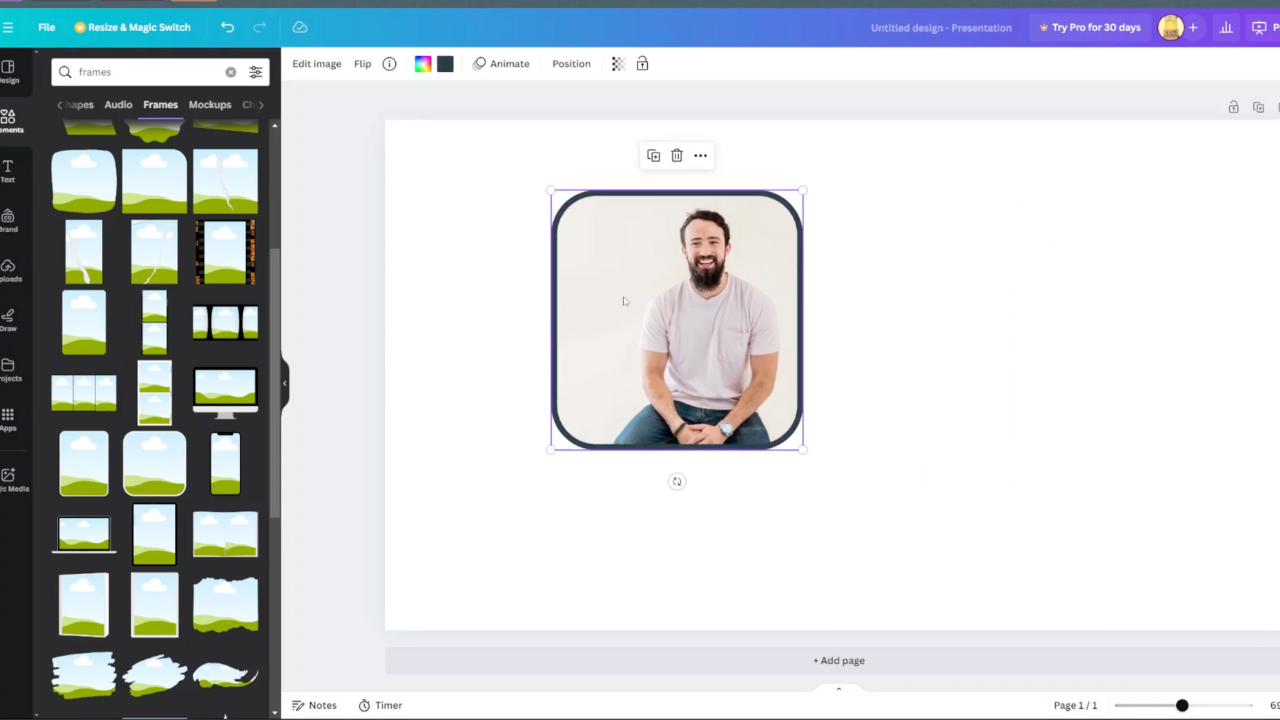This screenshot has width=1280, height=720.
Task: Insert the desktop monitor frame
Action: click(x=225, y=392)
